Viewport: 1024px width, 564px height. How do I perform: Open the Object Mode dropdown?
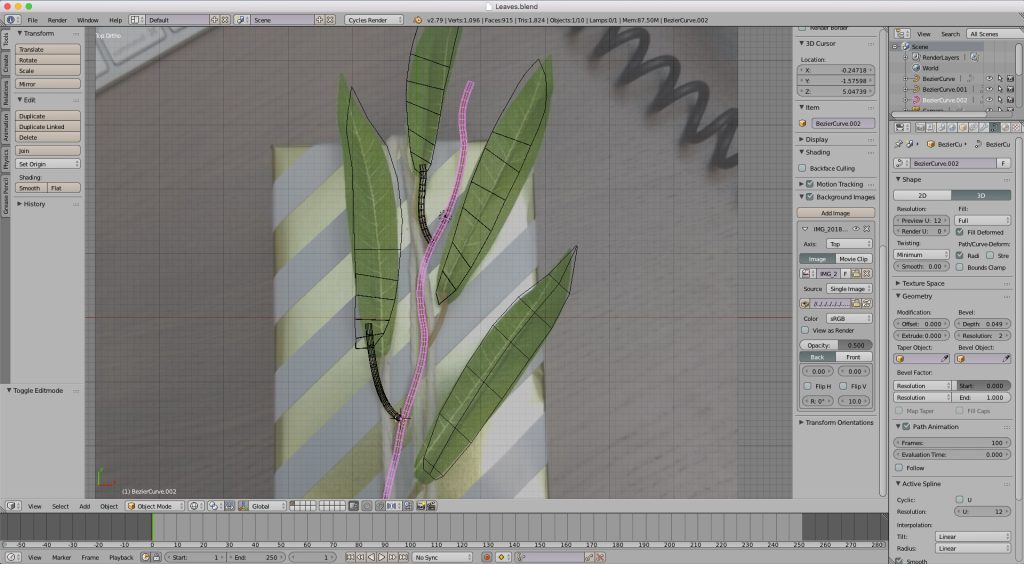[x=155, y=506]
